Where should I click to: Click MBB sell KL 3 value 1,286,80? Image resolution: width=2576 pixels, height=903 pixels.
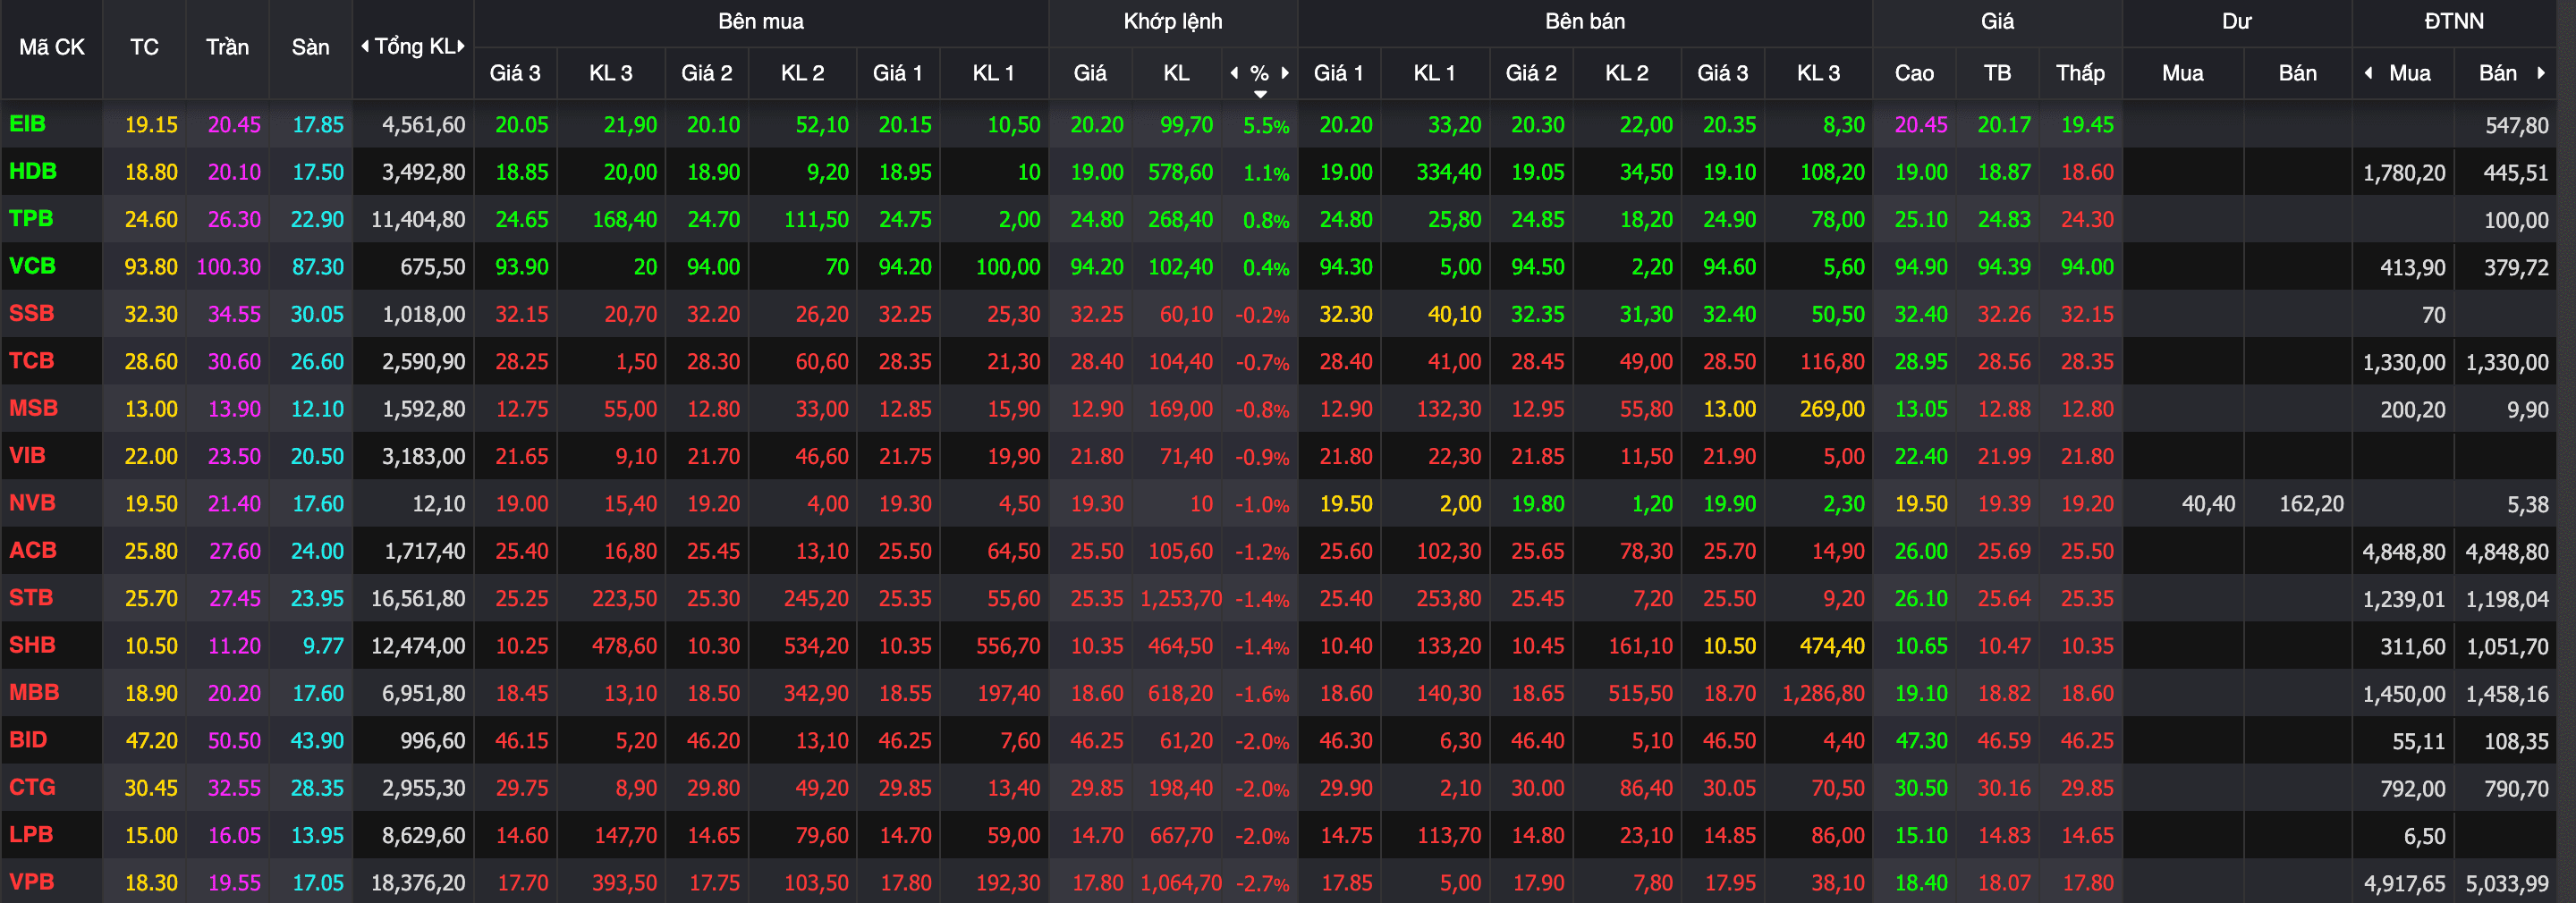(x=1823, y=693)
